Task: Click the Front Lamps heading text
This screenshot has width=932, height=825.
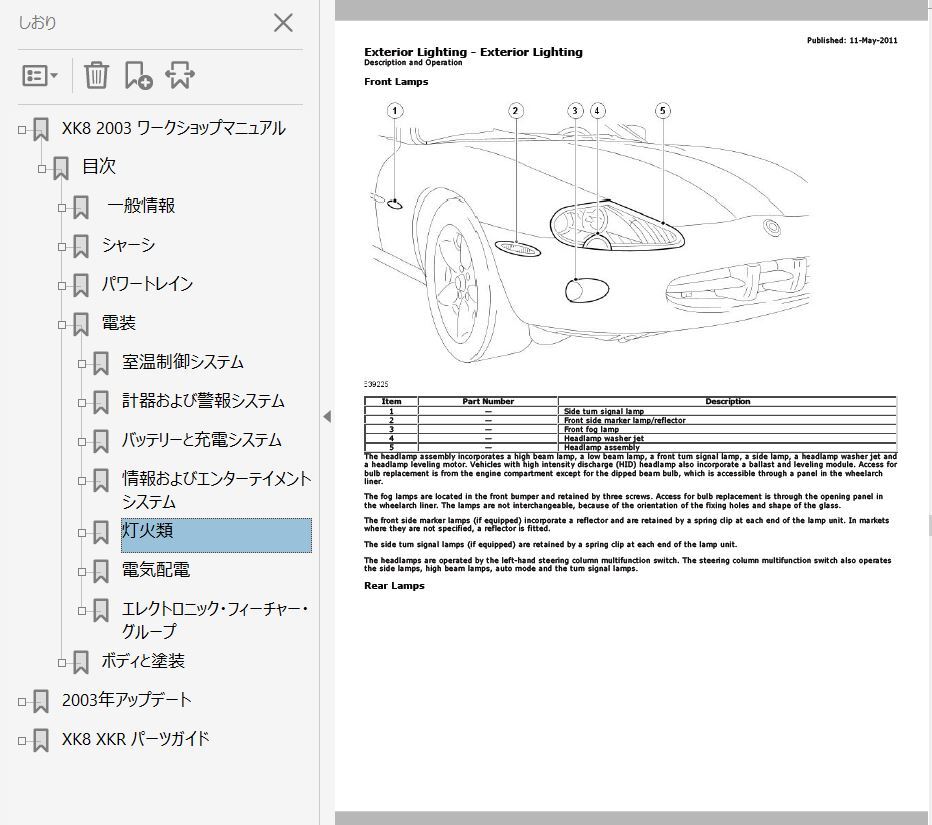Action: (x=396, y=82)
